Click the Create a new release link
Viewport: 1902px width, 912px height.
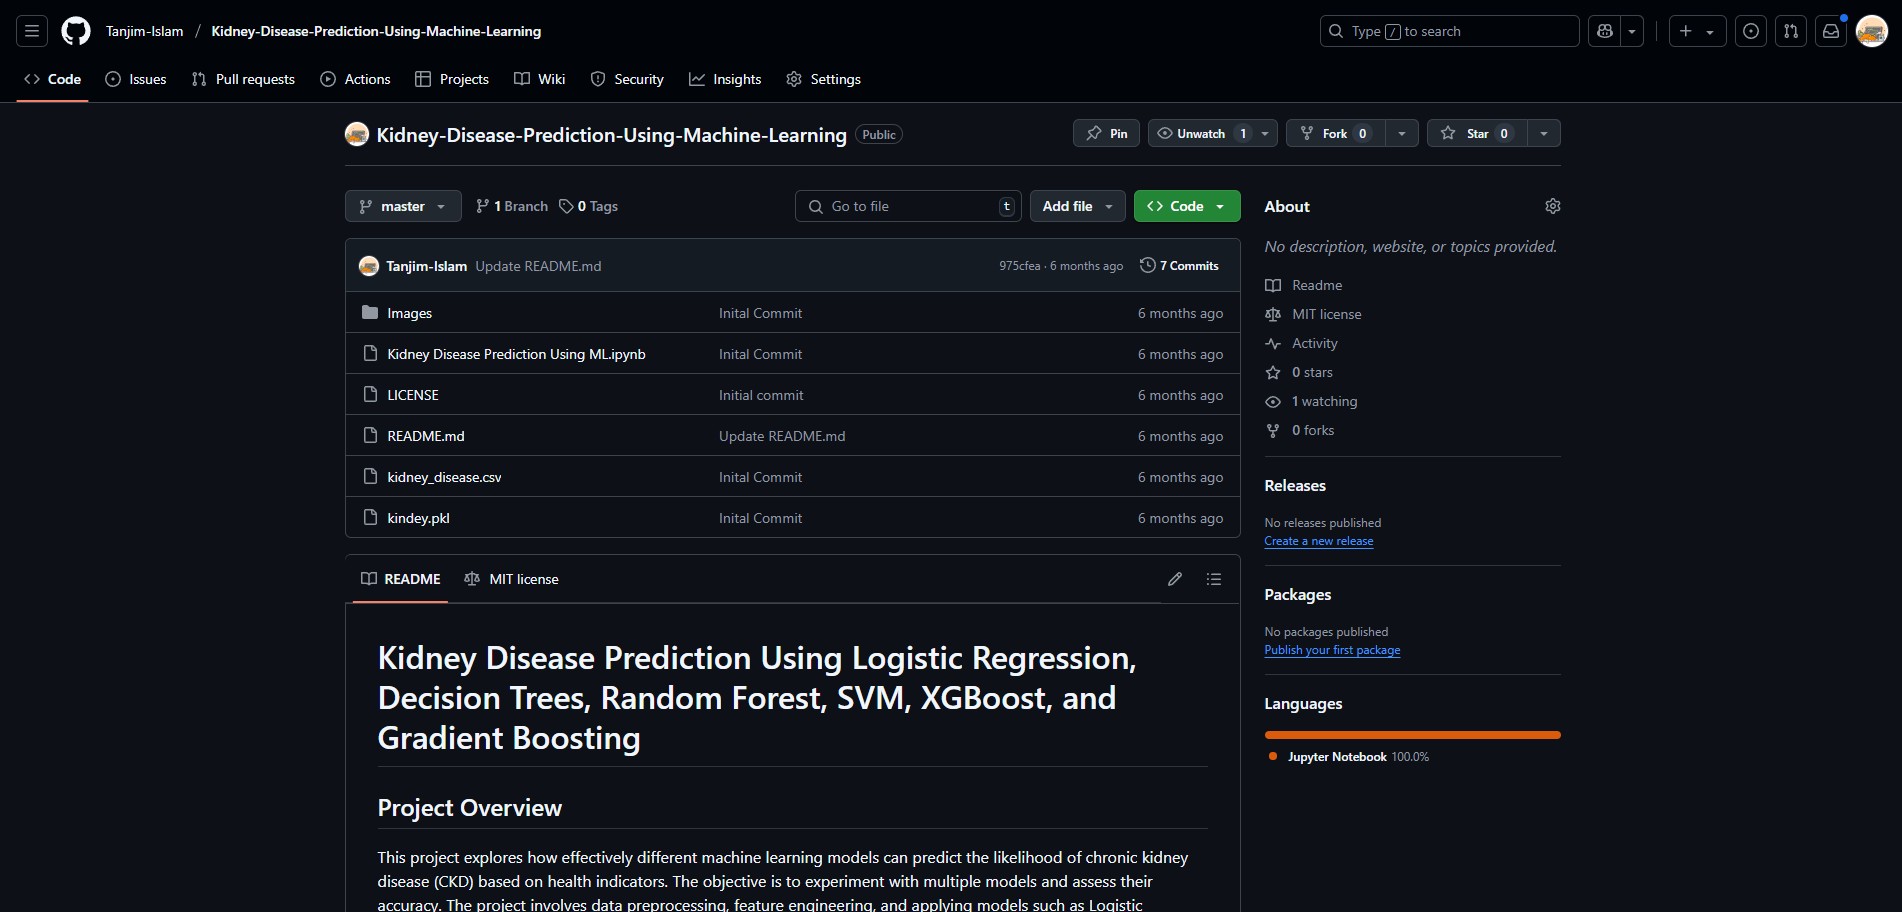click(x=1318, y=541)
